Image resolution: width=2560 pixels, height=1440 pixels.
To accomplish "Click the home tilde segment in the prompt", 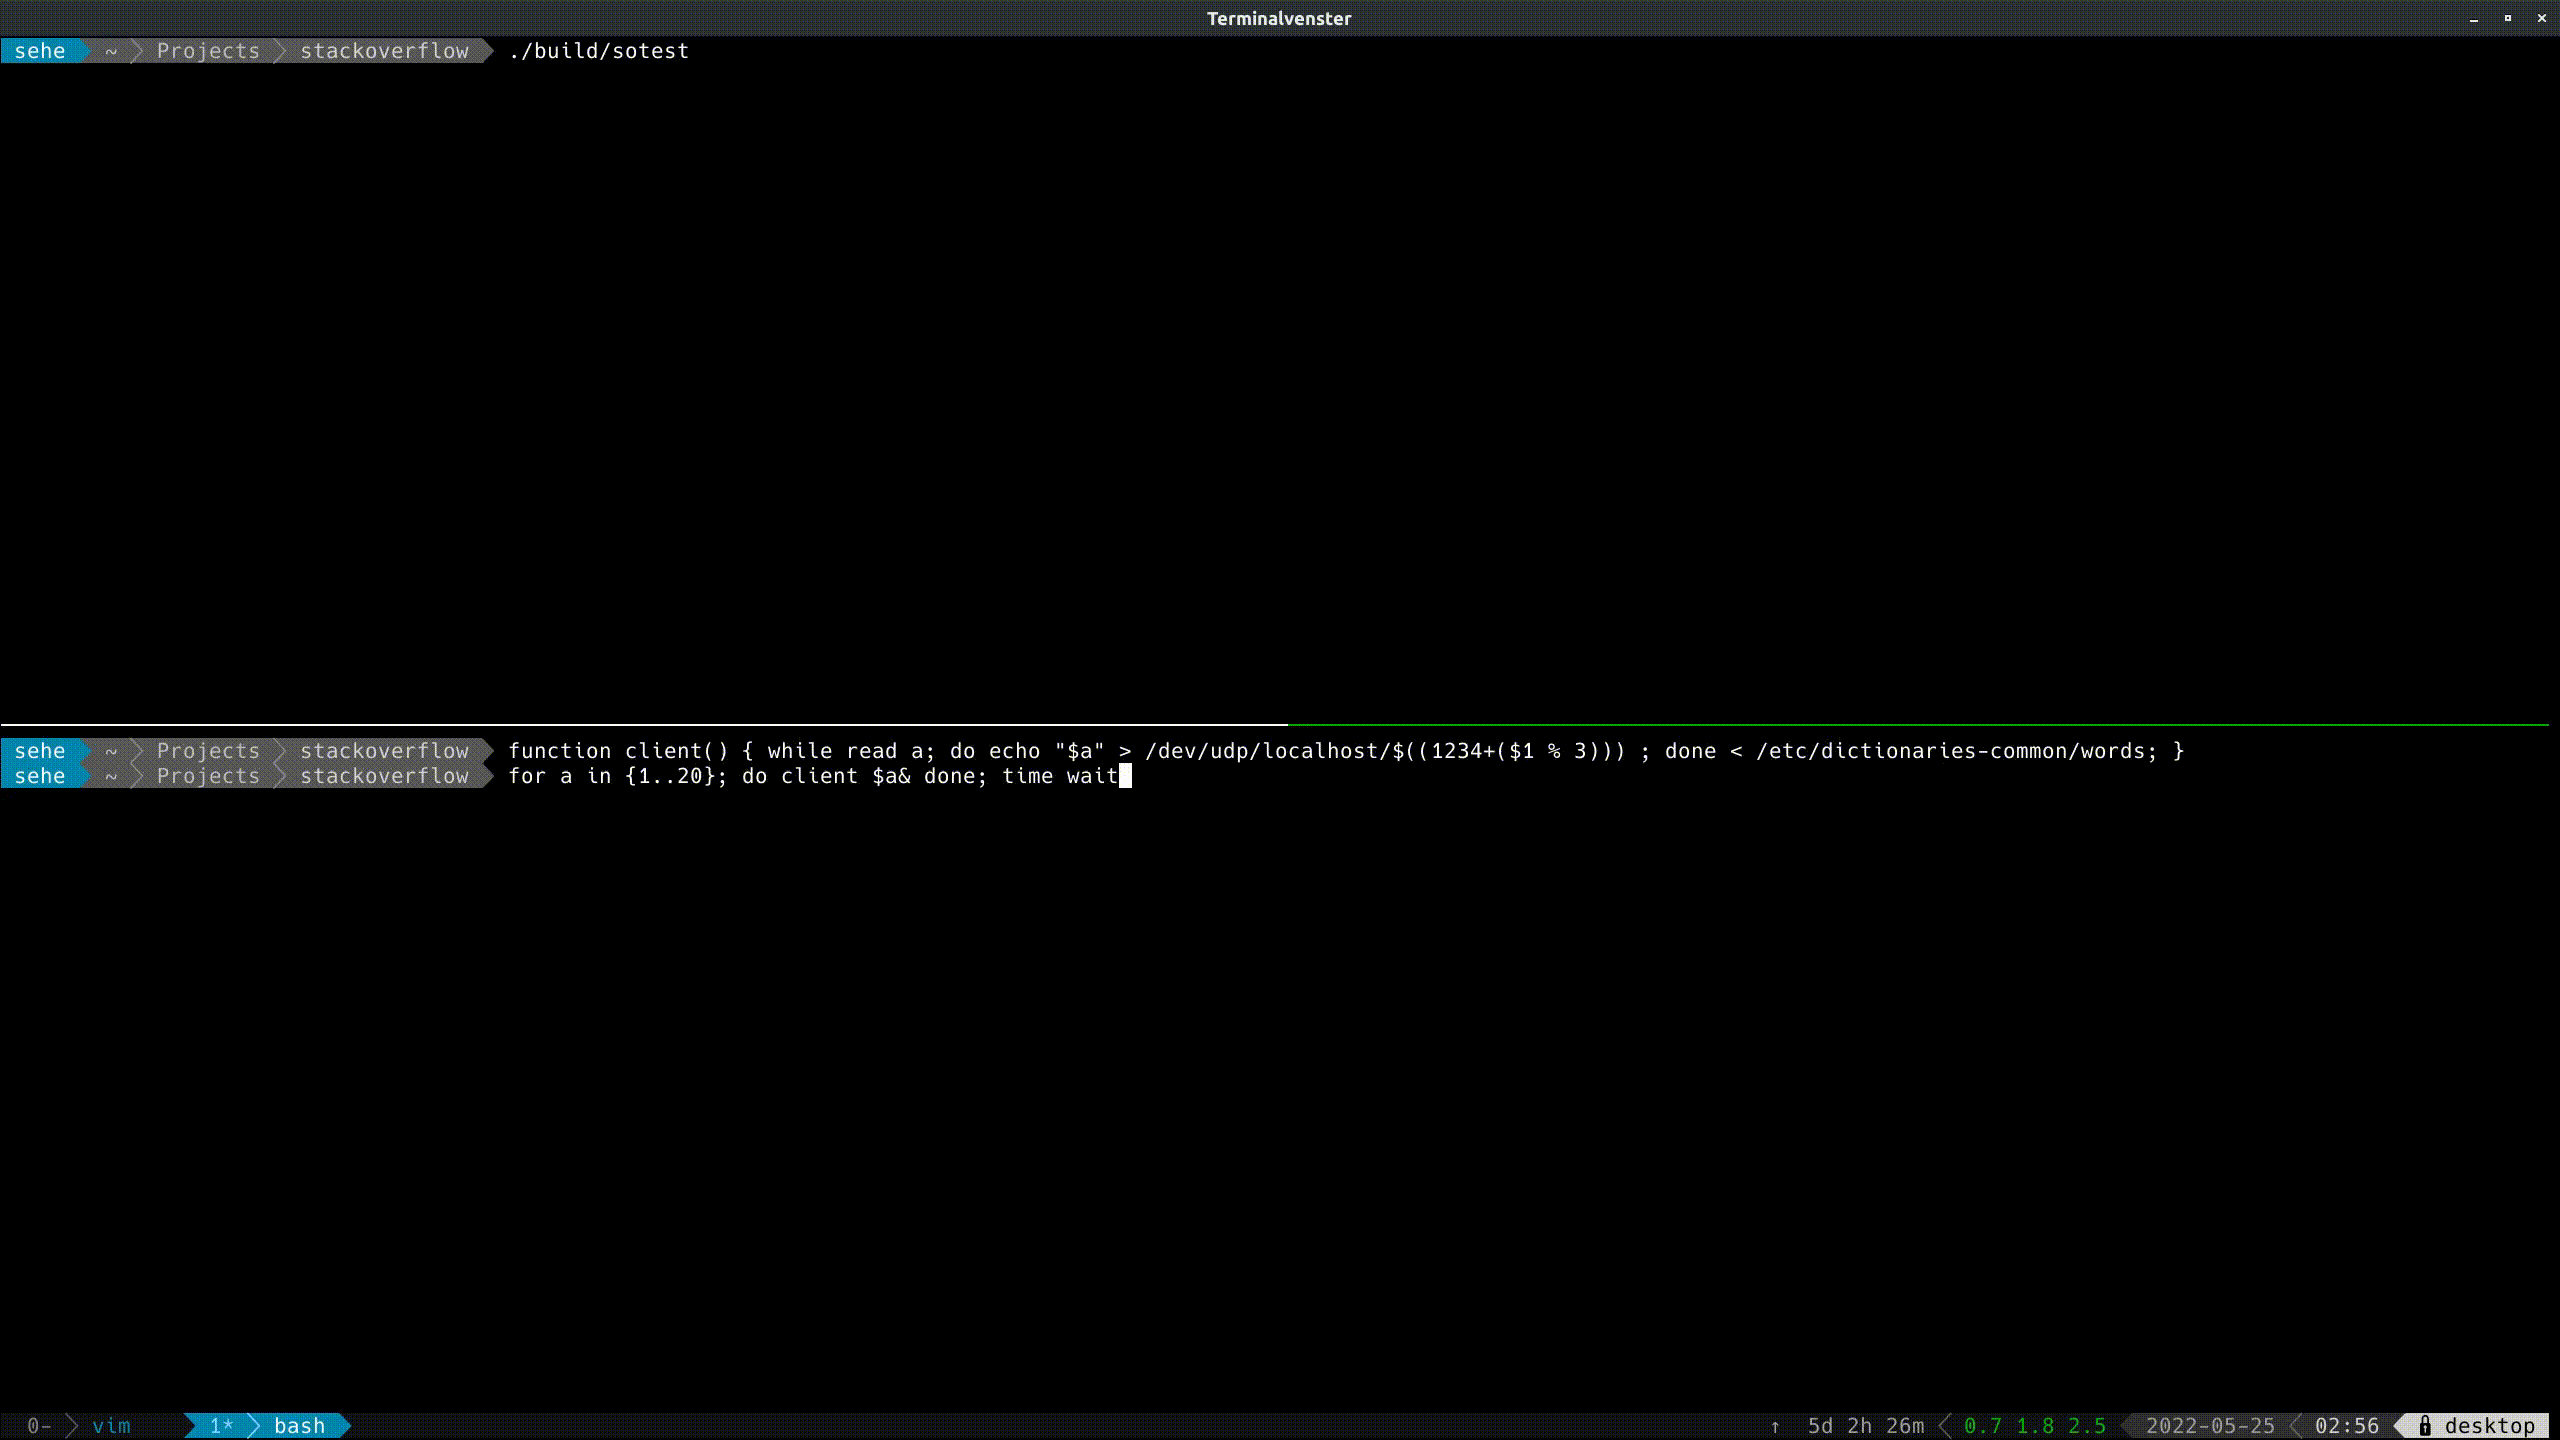I will 110,50.
